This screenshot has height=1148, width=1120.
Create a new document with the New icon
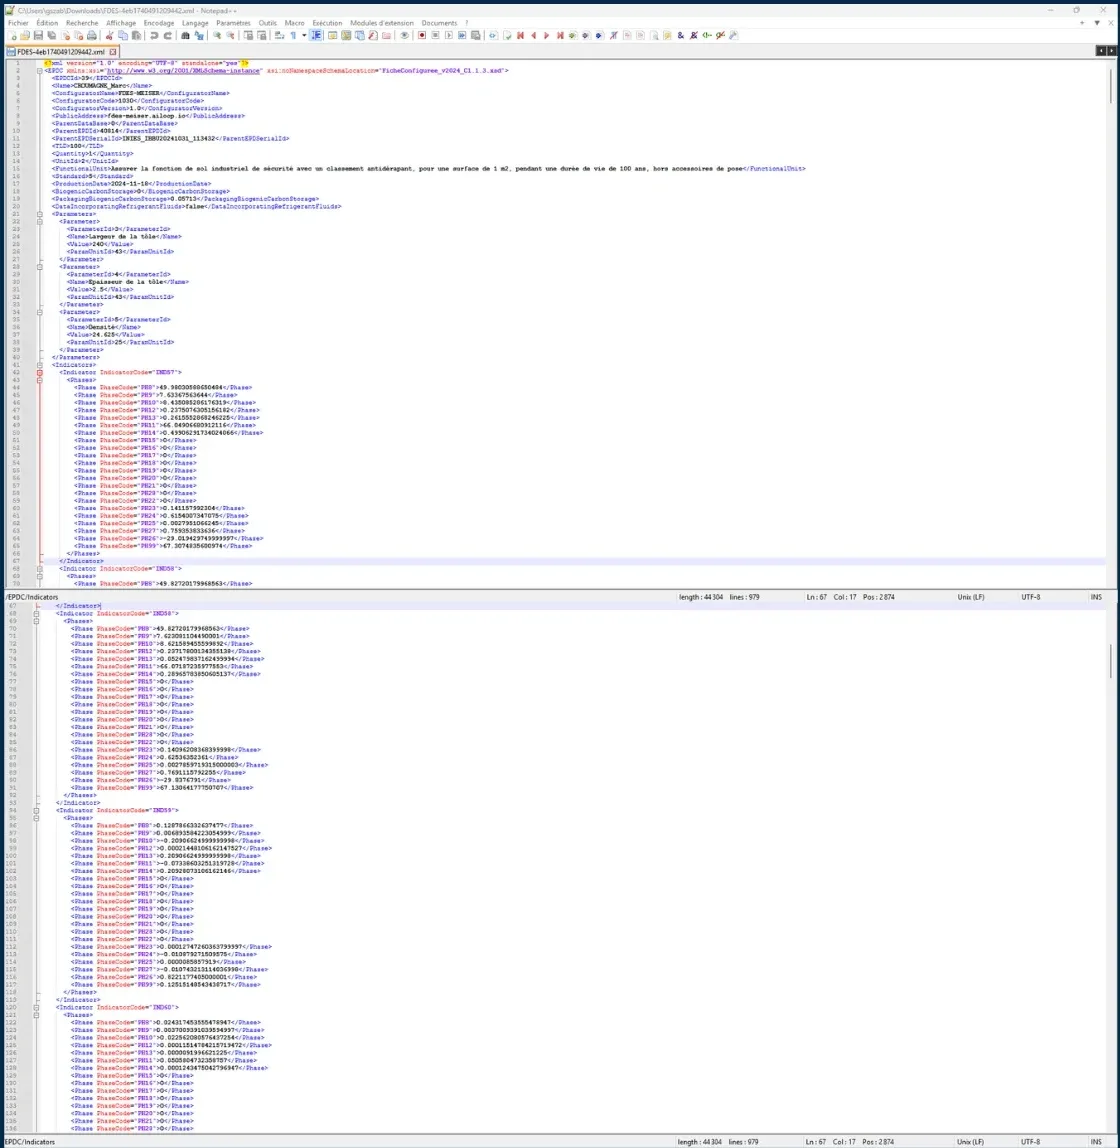[12, 35]
